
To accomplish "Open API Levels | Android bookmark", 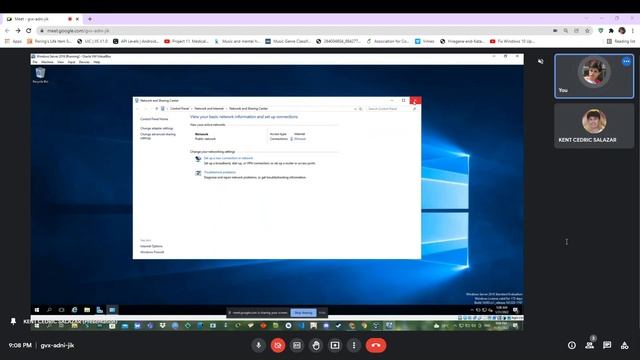I will click(x=136, y=41).
